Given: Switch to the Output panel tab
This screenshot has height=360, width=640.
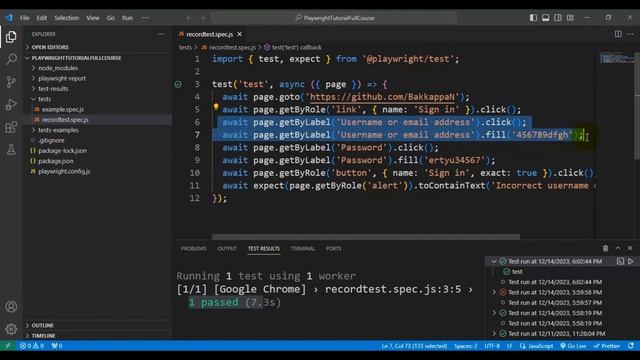Looking at the screenshot, I should pos(227,248).
